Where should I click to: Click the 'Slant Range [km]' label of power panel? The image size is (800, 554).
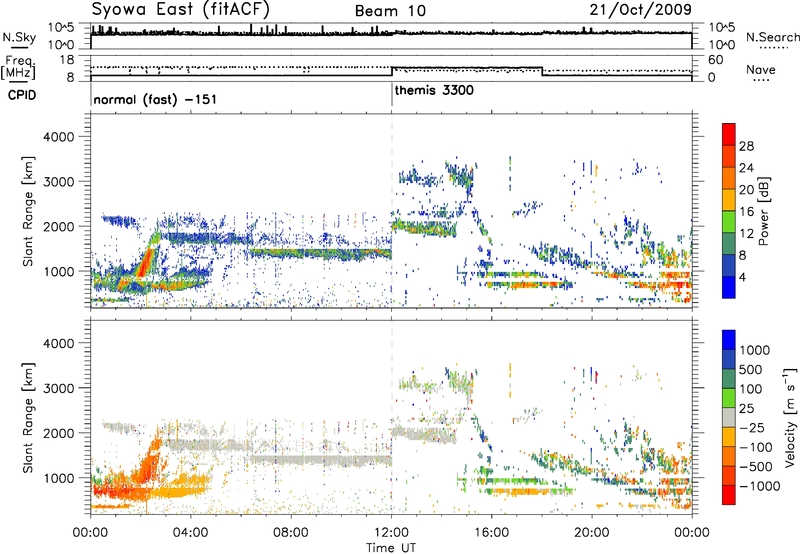(x=28, y=211)
